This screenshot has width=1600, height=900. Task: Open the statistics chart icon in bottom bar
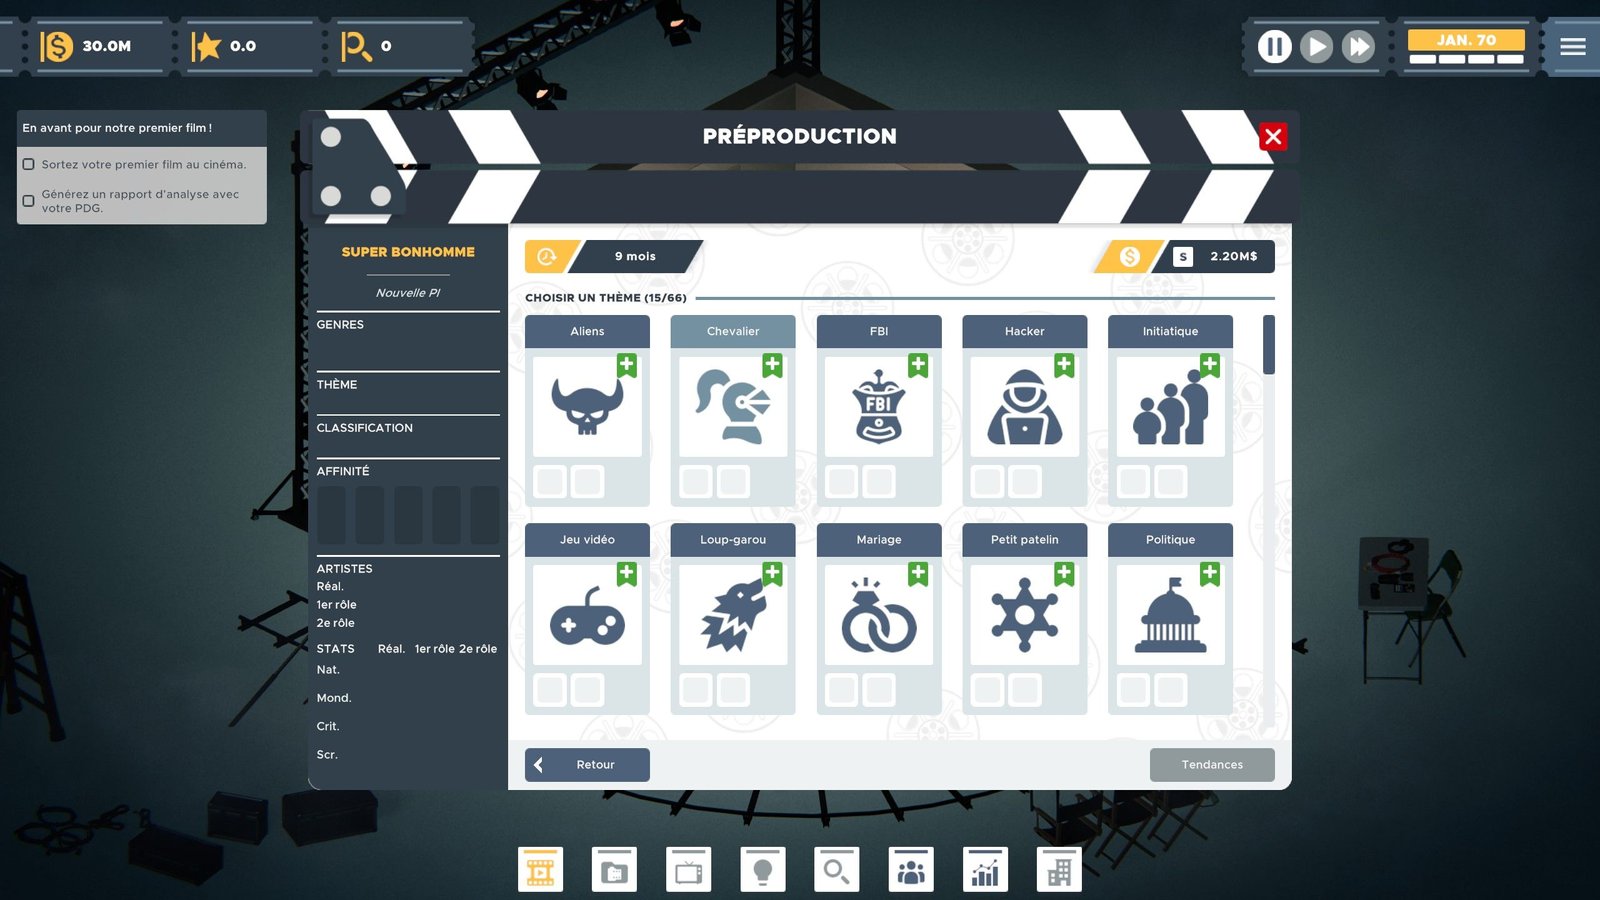pos(985,869)
